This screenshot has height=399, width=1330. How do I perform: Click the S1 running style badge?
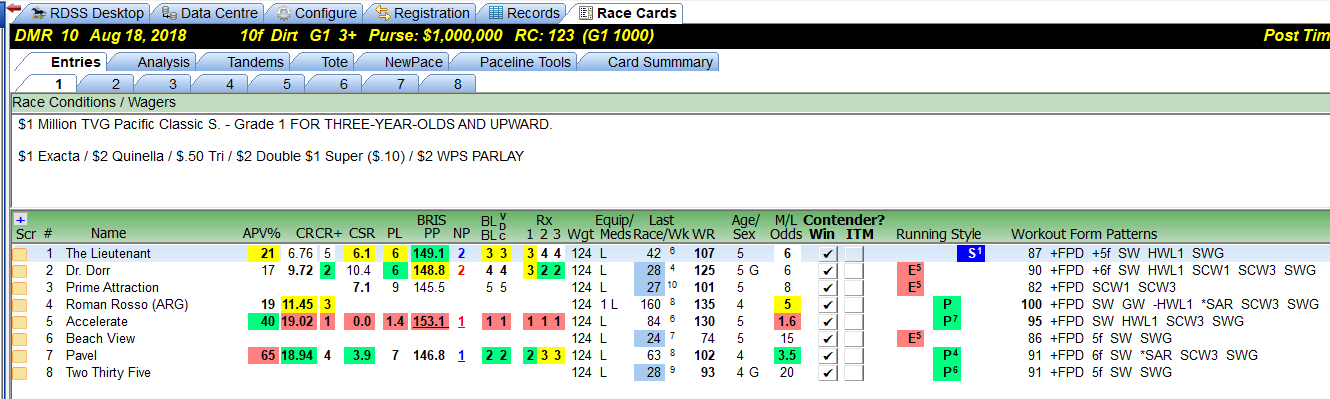[x=971, y=254]
